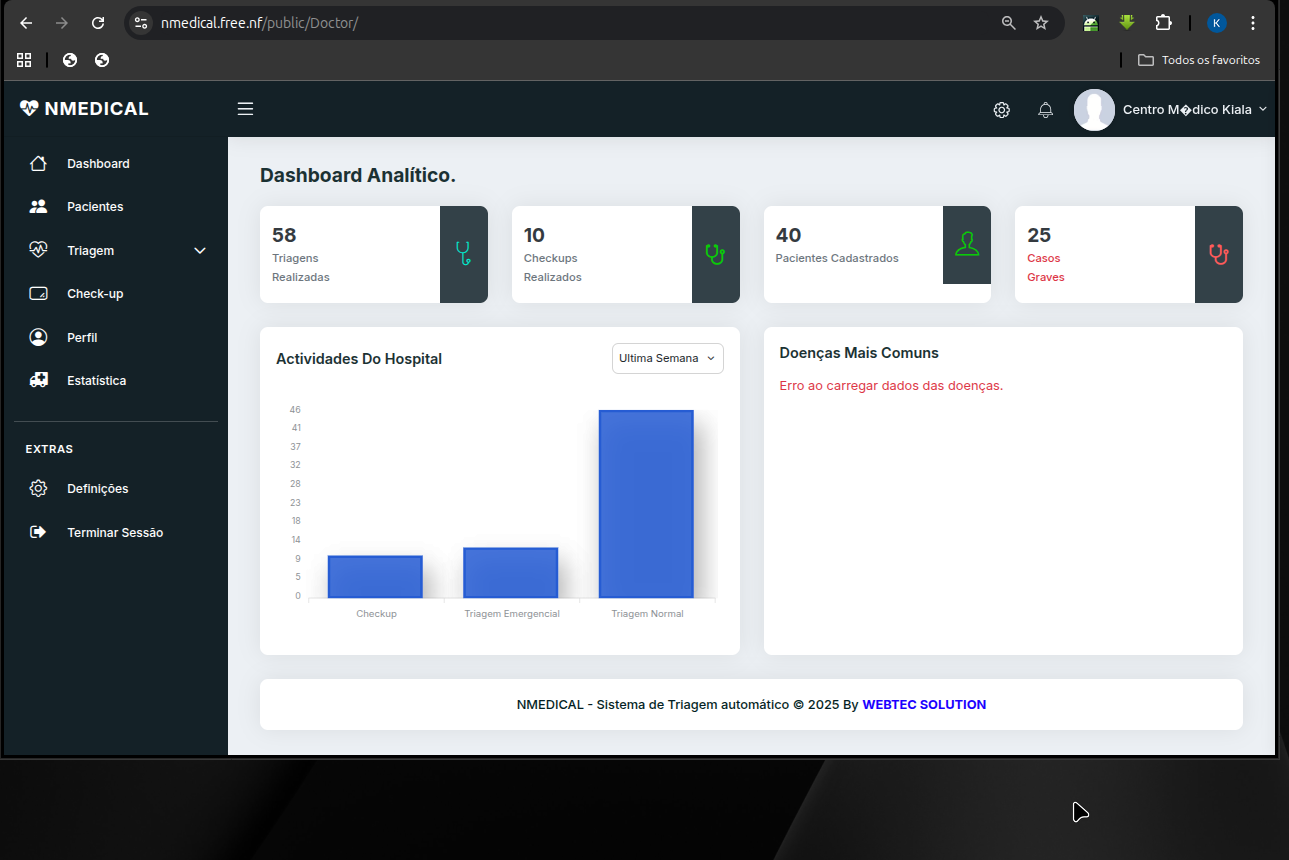Open settings gear icon in top header
This screenshot has height=860, width=1289.
[x=1001, y=110]
